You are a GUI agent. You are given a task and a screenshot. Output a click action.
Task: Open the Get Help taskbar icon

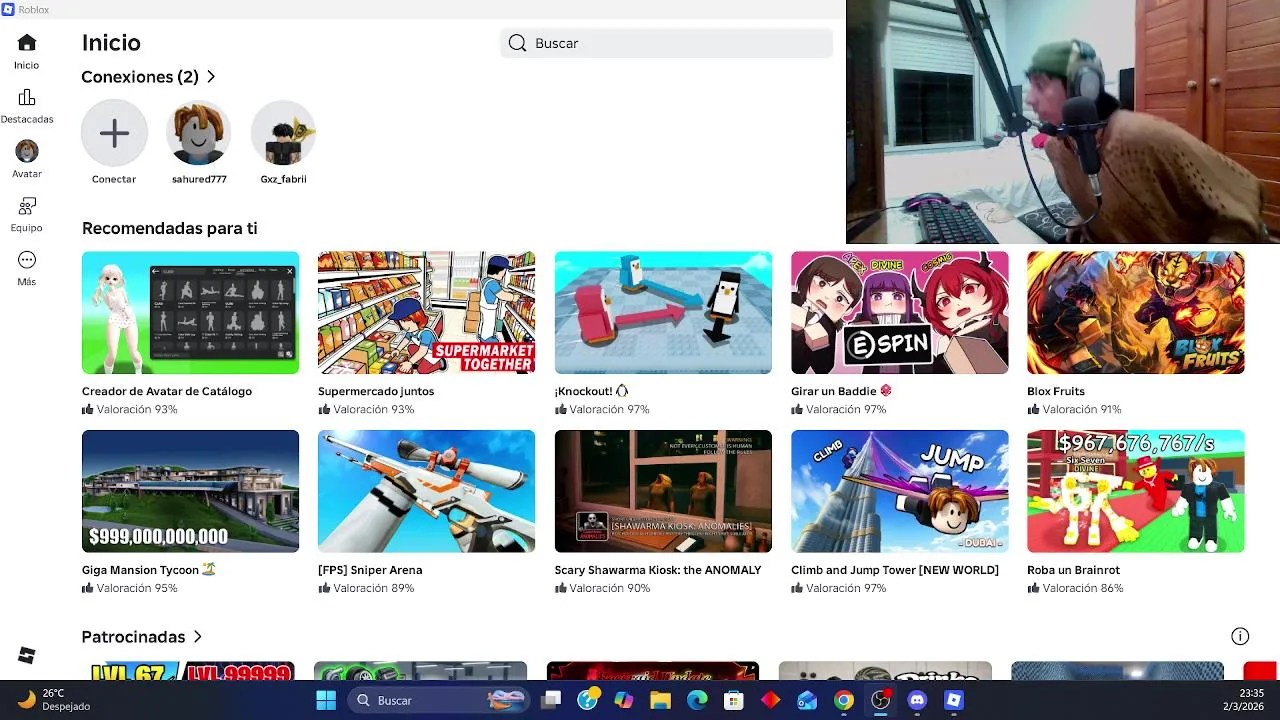588,700
